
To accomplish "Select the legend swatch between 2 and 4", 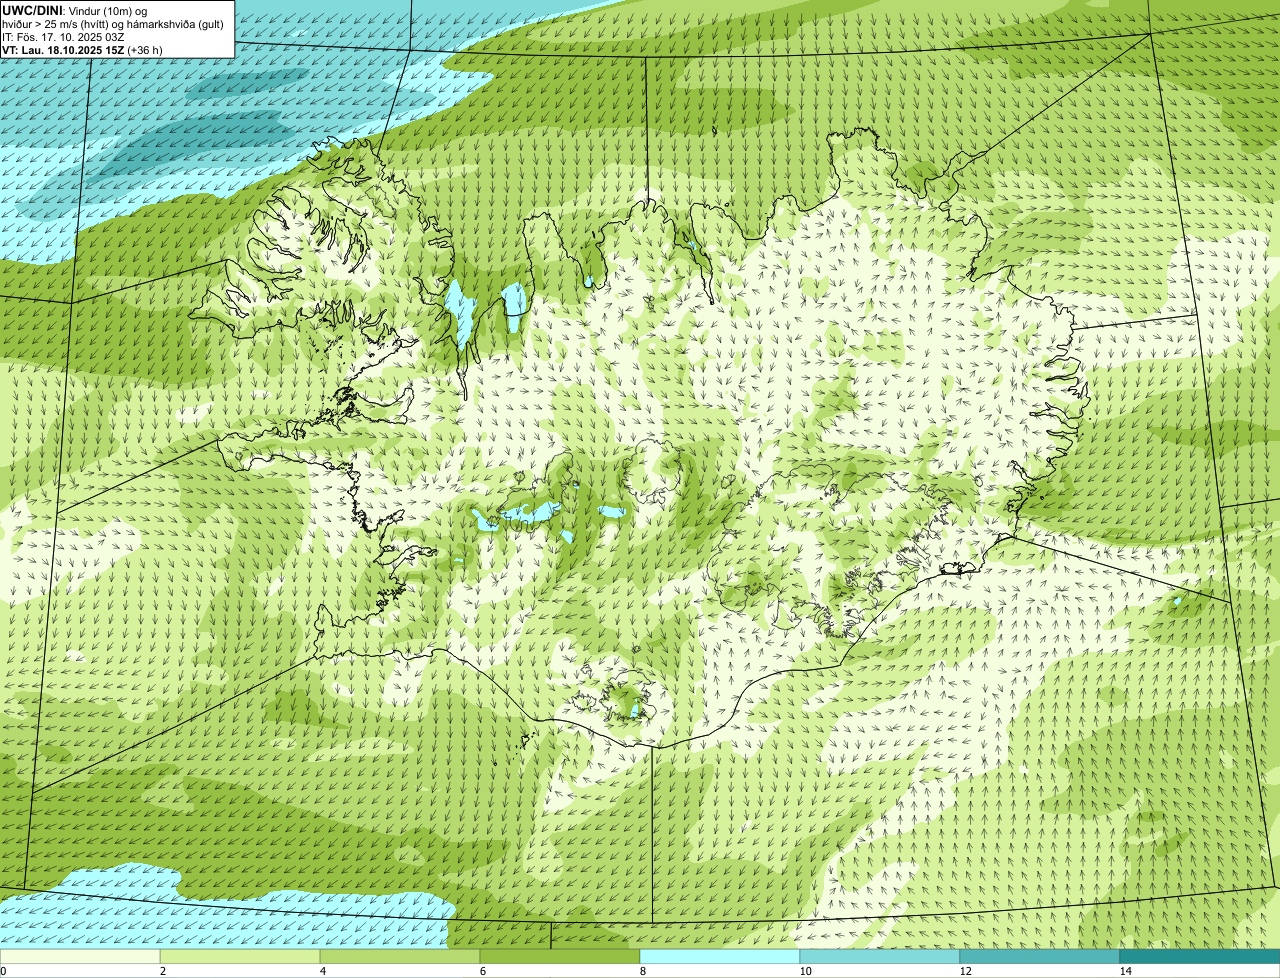I will pyautogui.click(x=240, y=957).
